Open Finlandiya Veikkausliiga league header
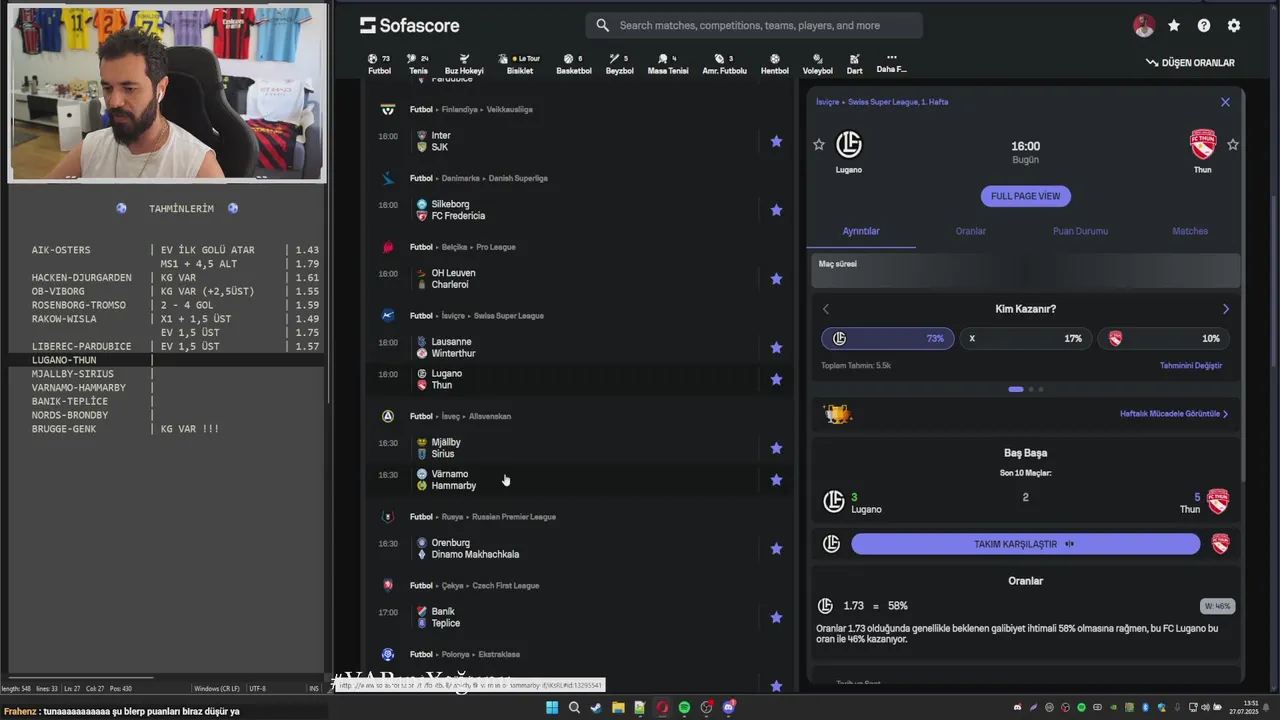This screenshot has width=1280, height=720. [470, 109]
